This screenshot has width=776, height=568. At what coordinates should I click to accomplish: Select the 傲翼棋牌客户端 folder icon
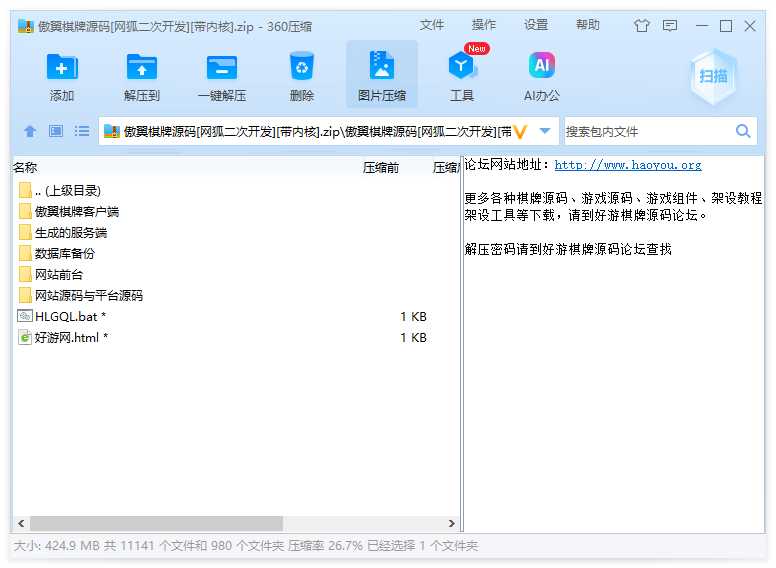point(25,211)
